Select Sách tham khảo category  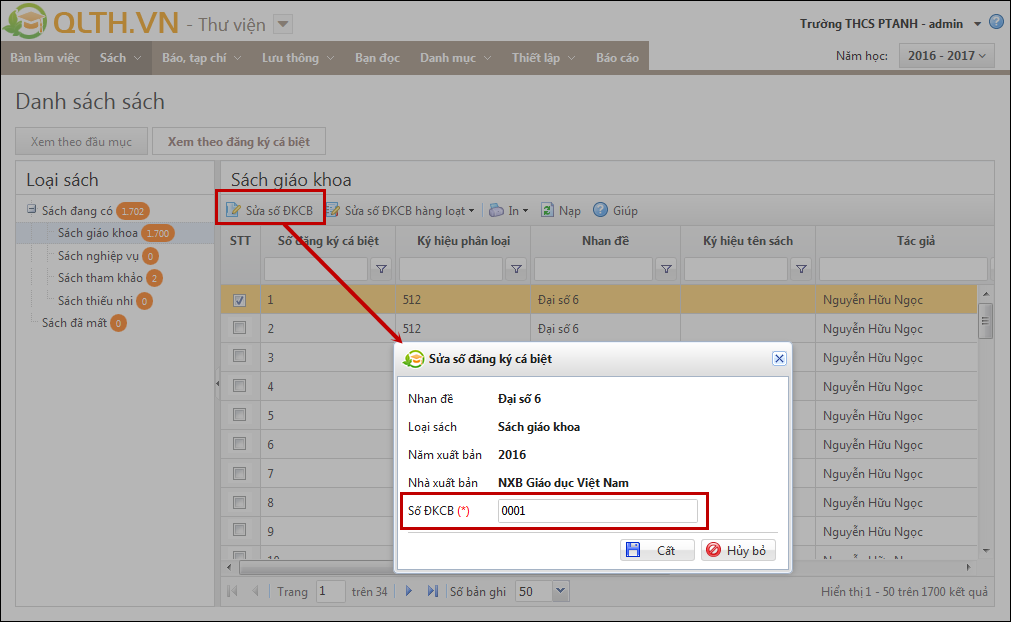click(x=100, y=278)
